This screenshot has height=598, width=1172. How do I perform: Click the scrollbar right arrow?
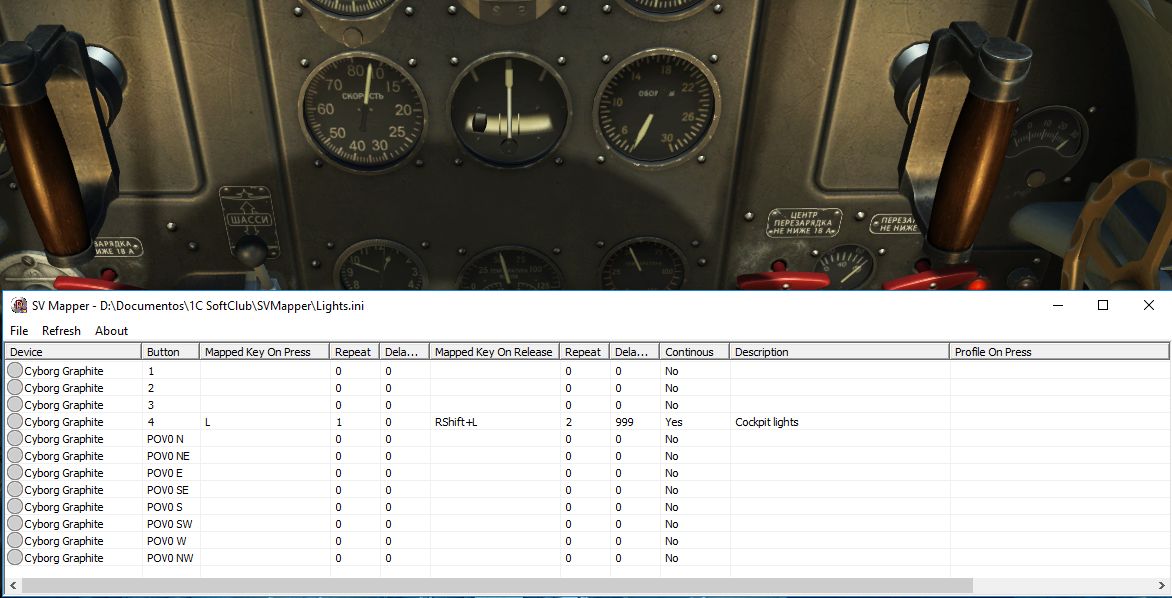coord(1161,585)
